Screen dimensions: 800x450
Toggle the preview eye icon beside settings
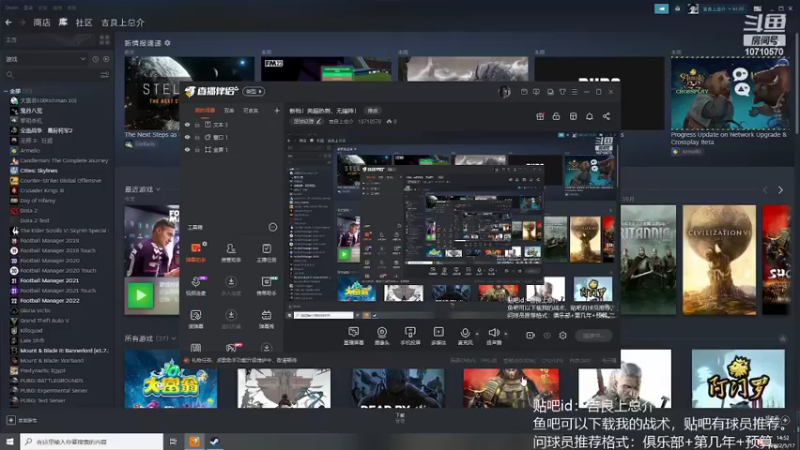click(547, 335)
